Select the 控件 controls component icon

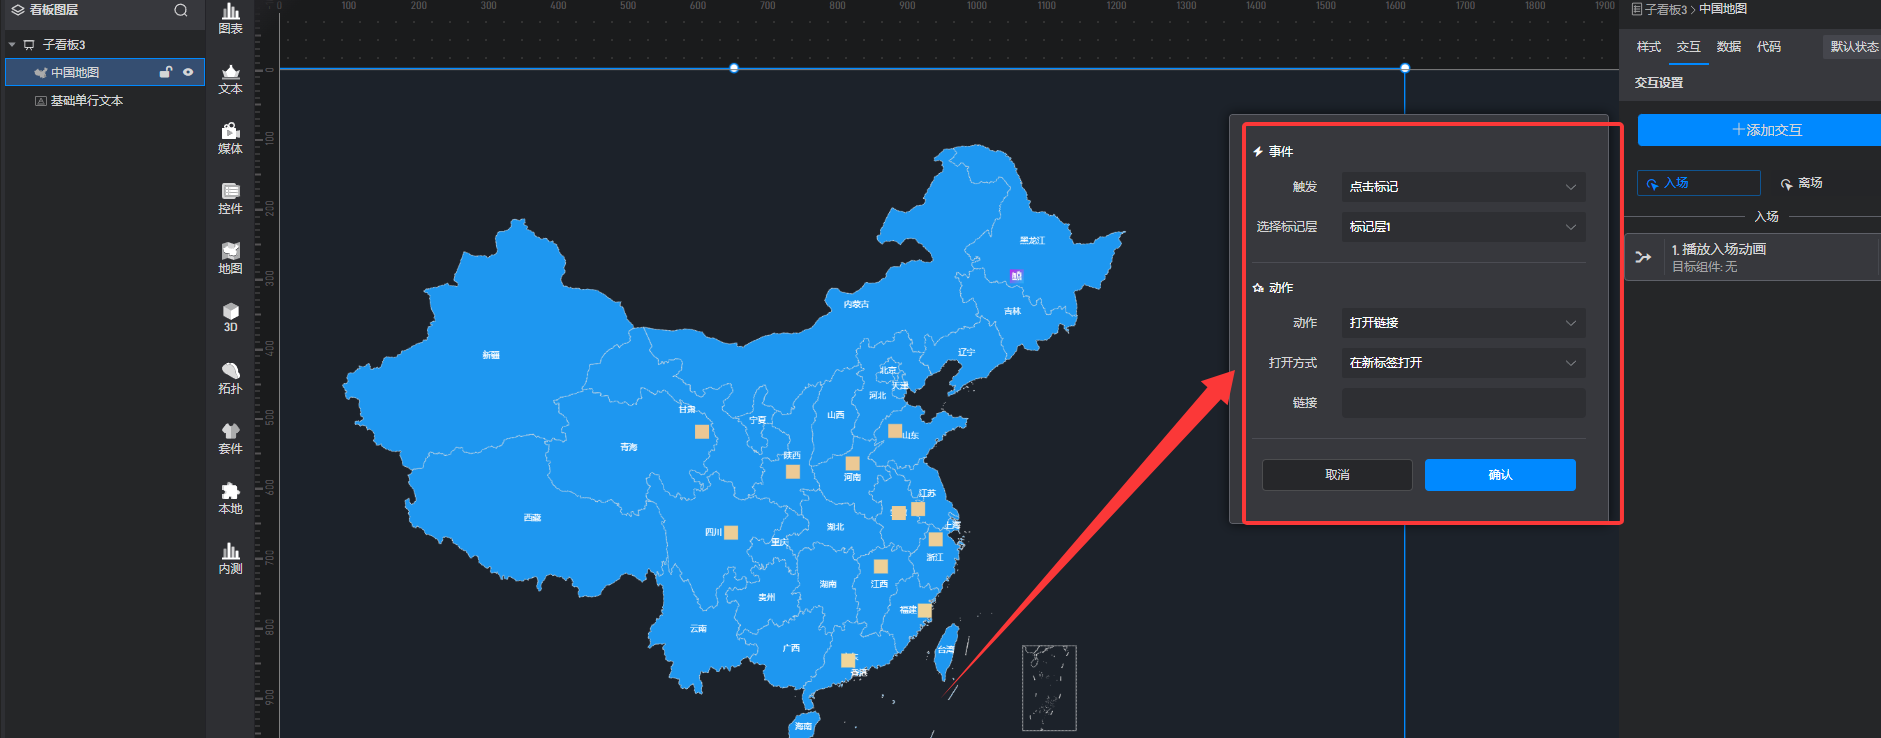click(x=230, y=198)
